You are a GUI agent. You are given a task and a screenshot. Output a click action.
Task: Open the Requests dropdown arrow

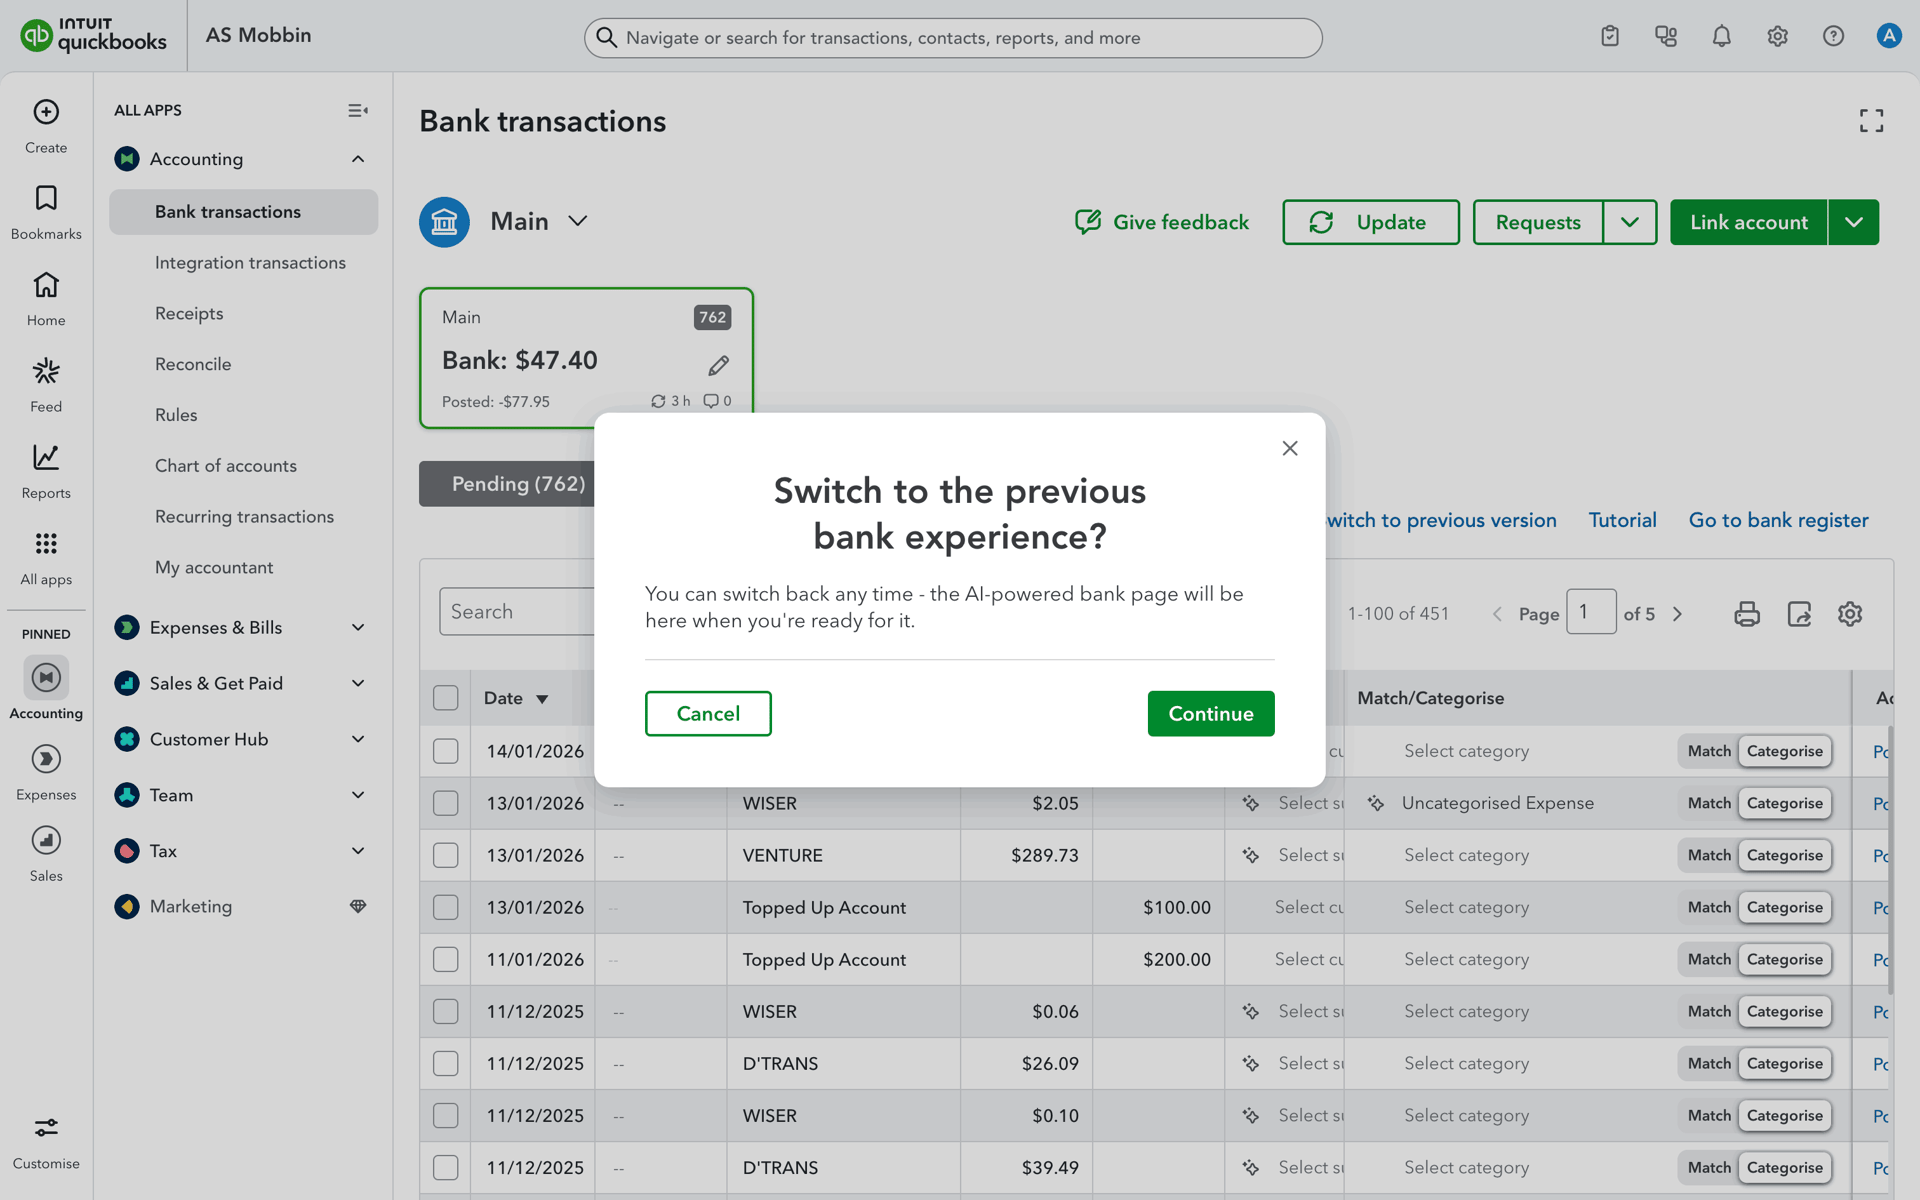tap(1630, 222)
